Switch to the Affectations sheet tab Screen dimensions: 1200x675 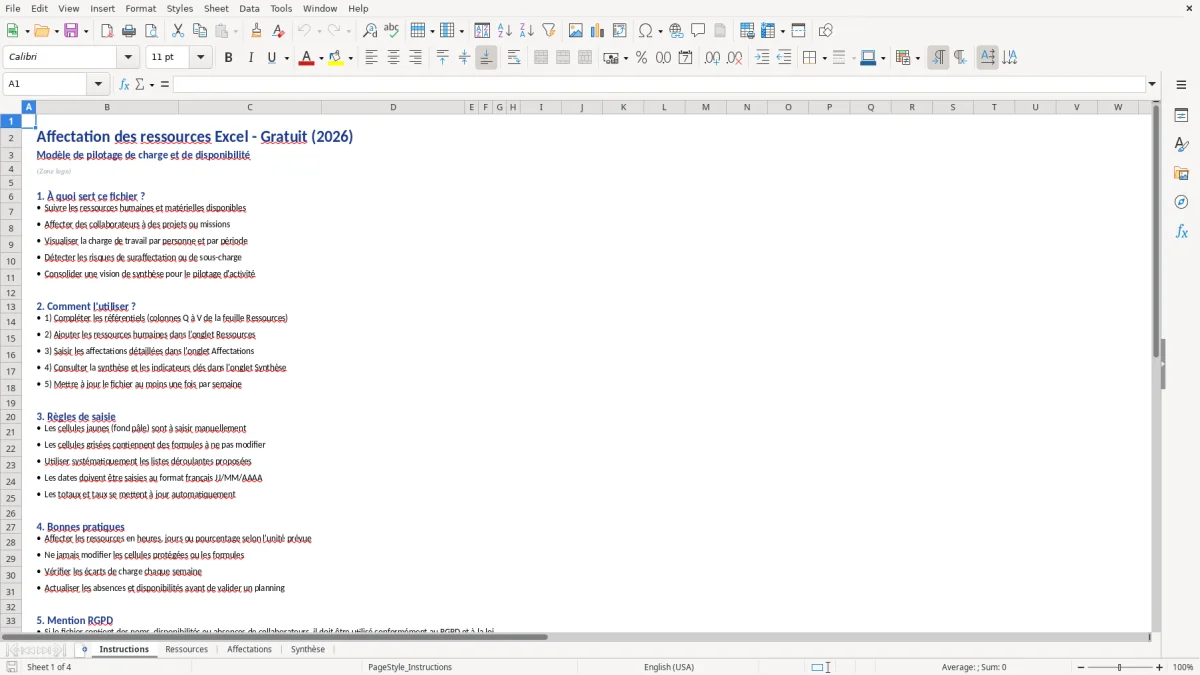coord(249,649)
